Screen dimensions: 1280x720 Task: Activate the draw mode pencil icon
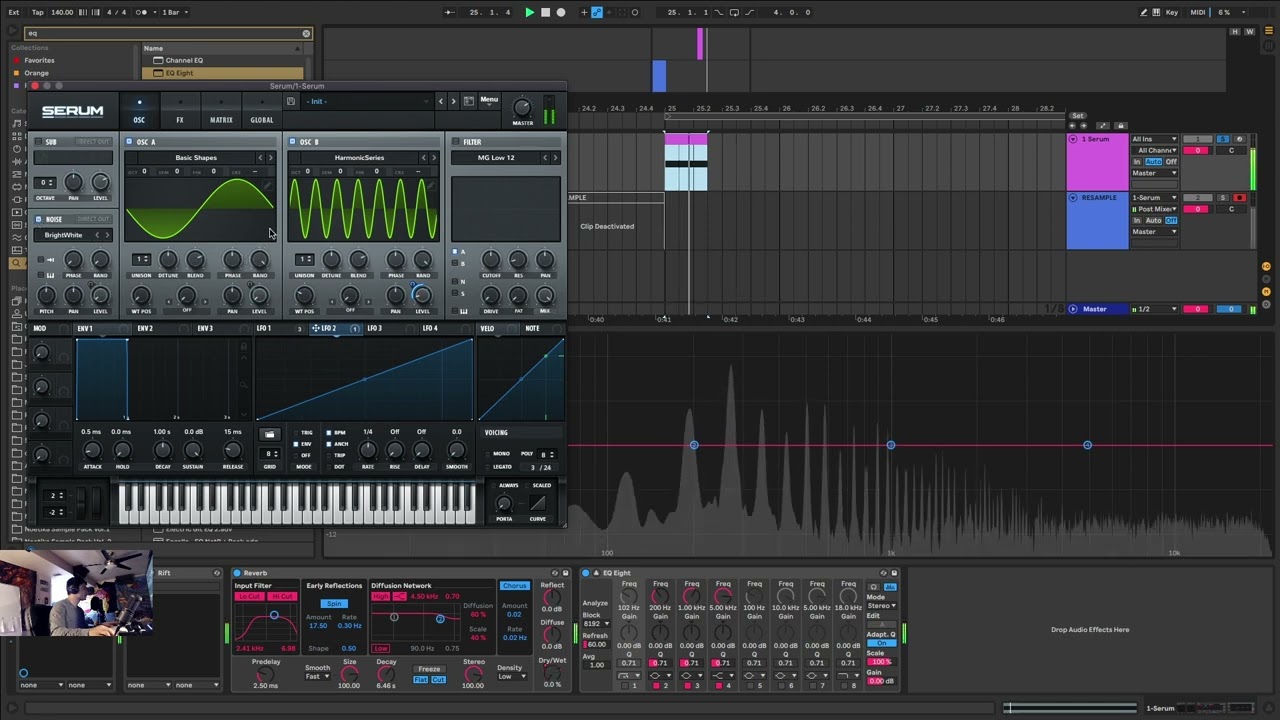pyautogui.click(x=1143, y=13)
